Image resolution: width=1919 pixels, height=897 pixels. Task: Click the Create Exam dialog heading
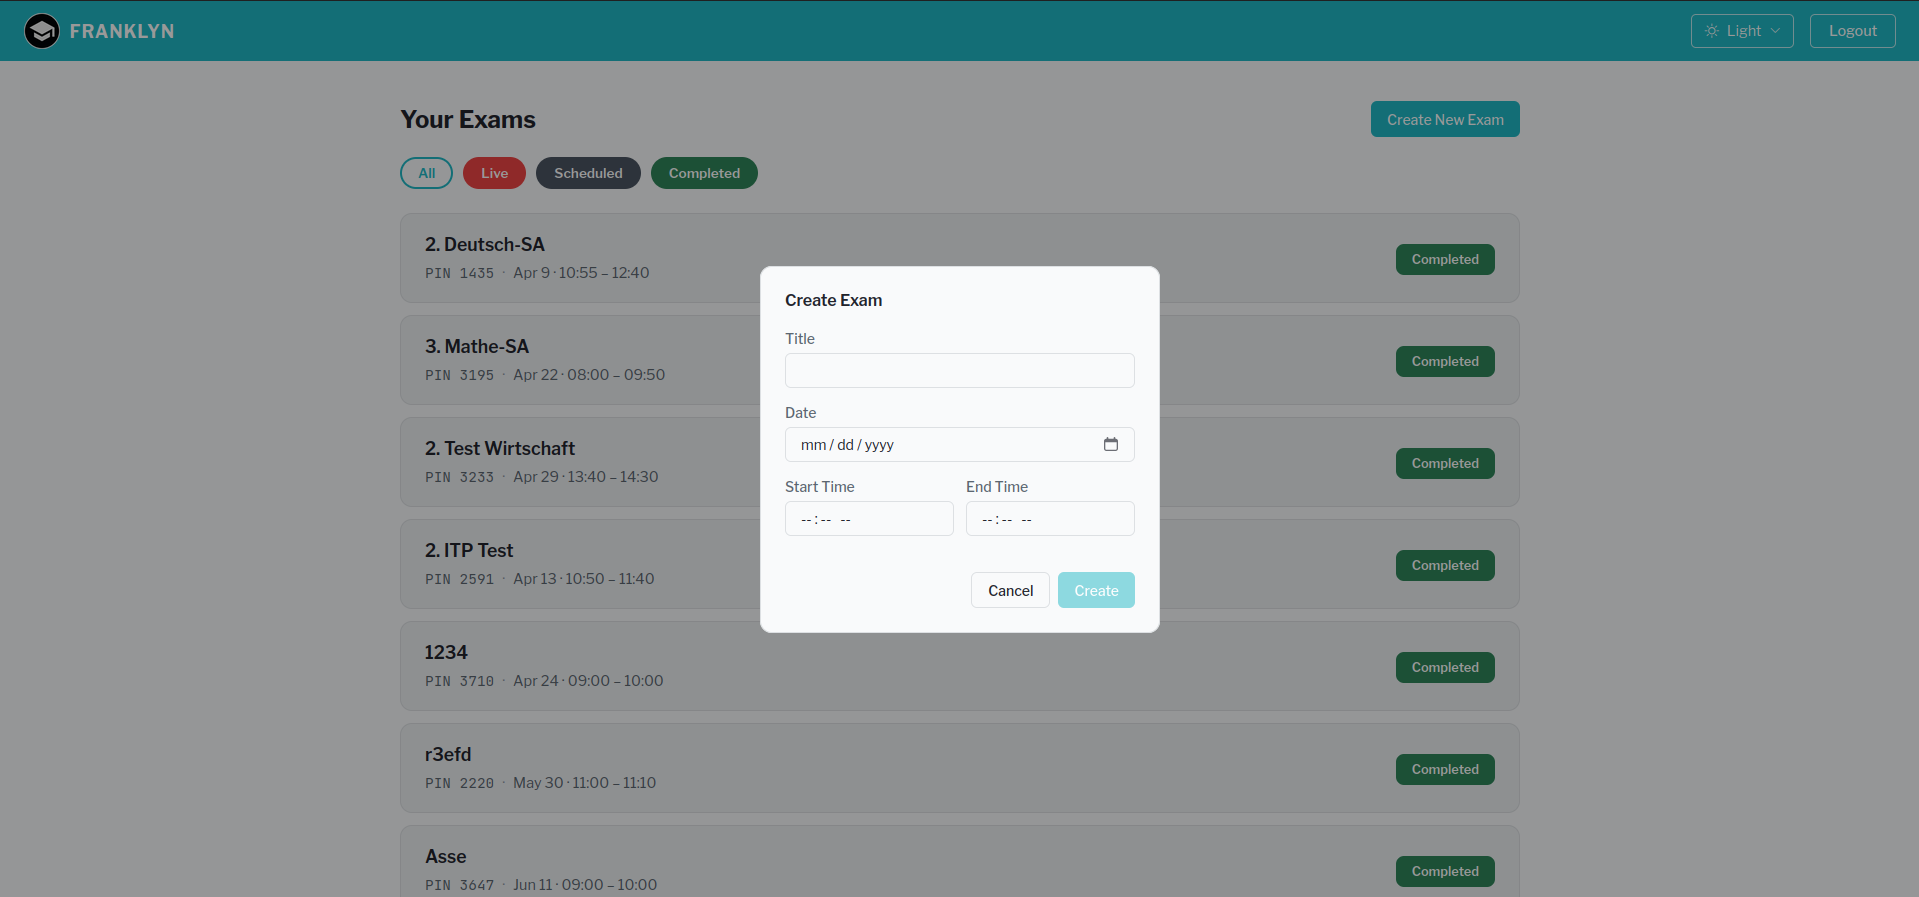coord(833,300)
